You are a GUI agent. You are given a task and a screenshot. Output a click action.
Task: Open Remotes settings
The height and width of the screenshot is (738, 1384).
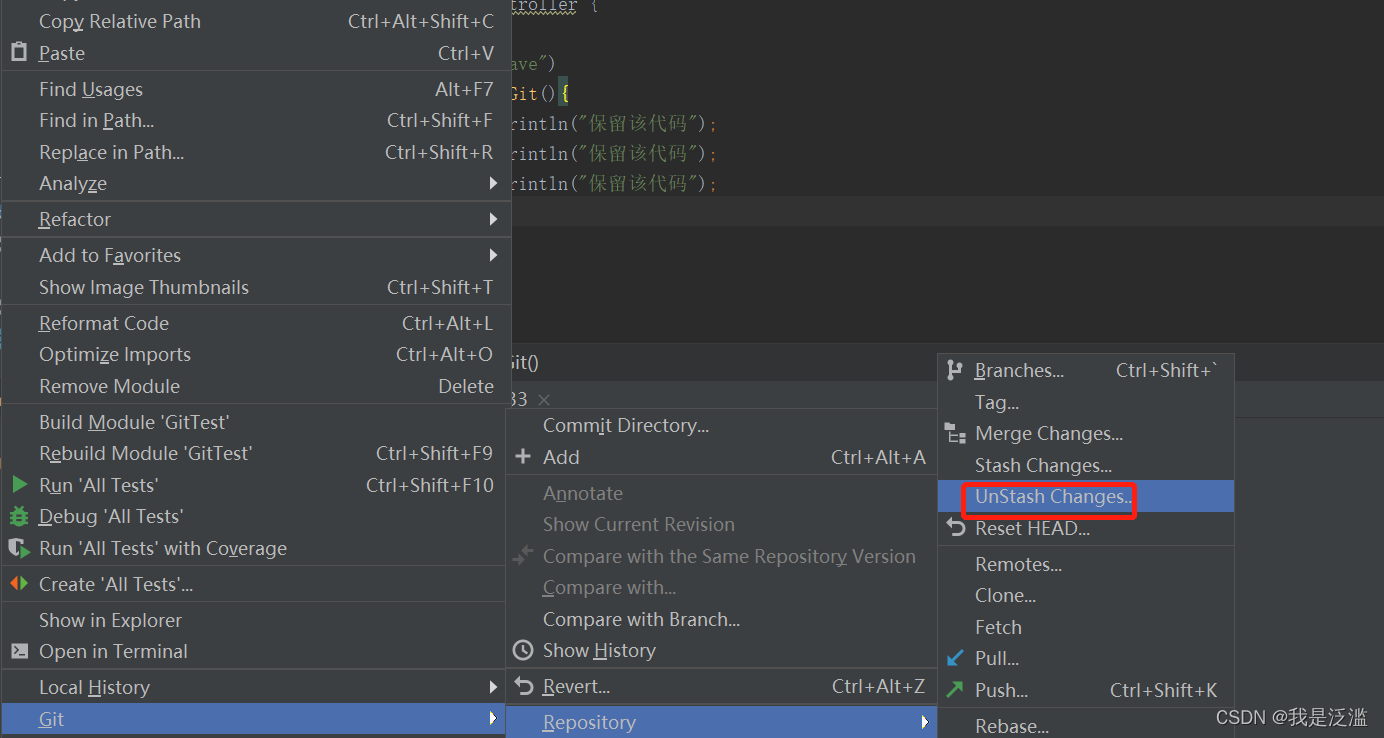click(1086, 564)
